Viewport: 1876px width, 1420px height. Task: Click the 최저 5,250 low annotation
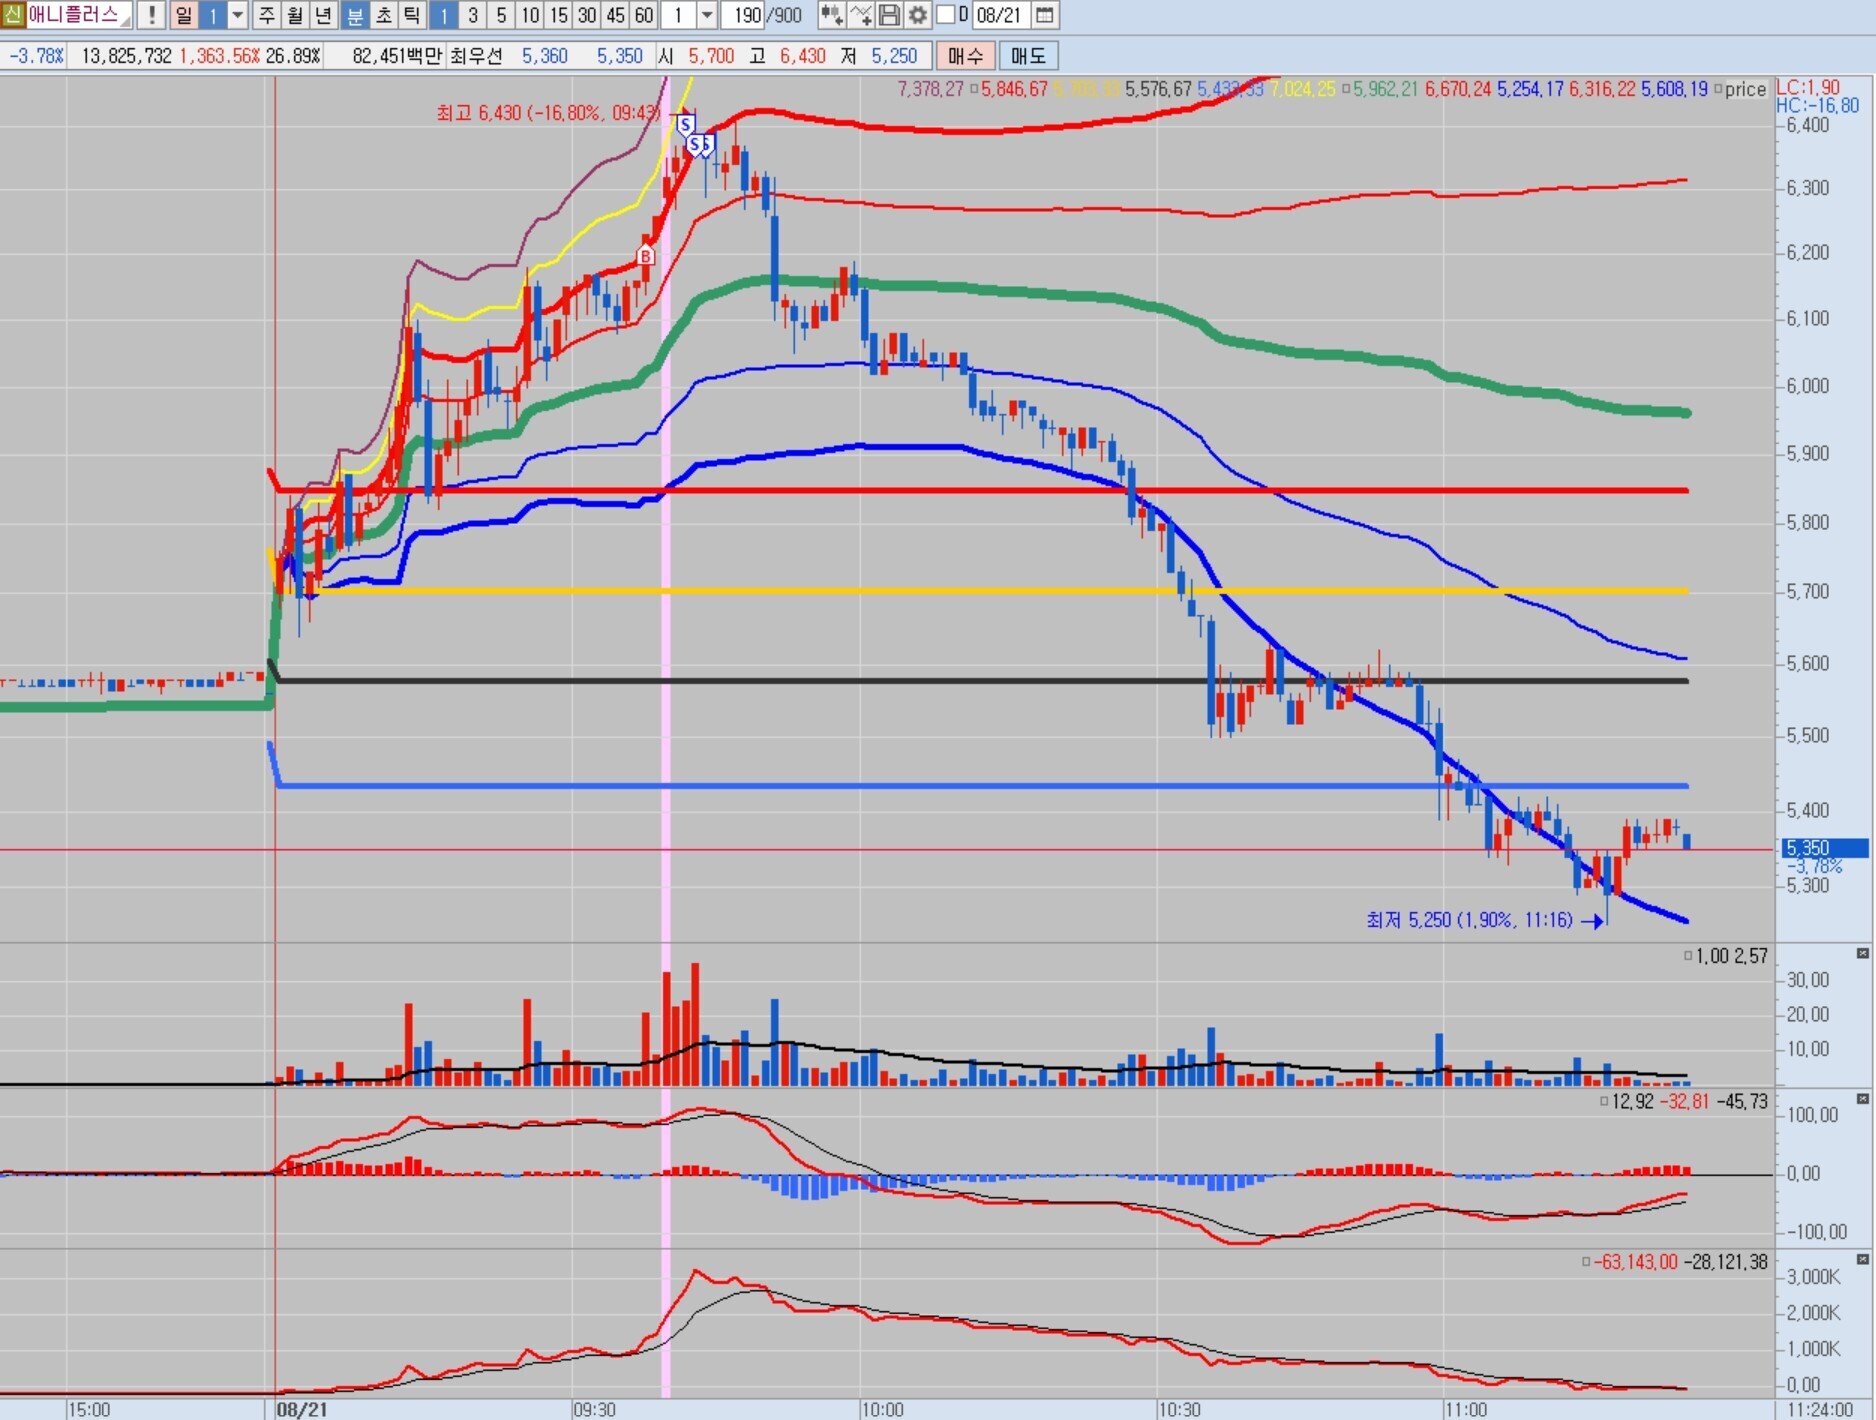point(1469,920)
